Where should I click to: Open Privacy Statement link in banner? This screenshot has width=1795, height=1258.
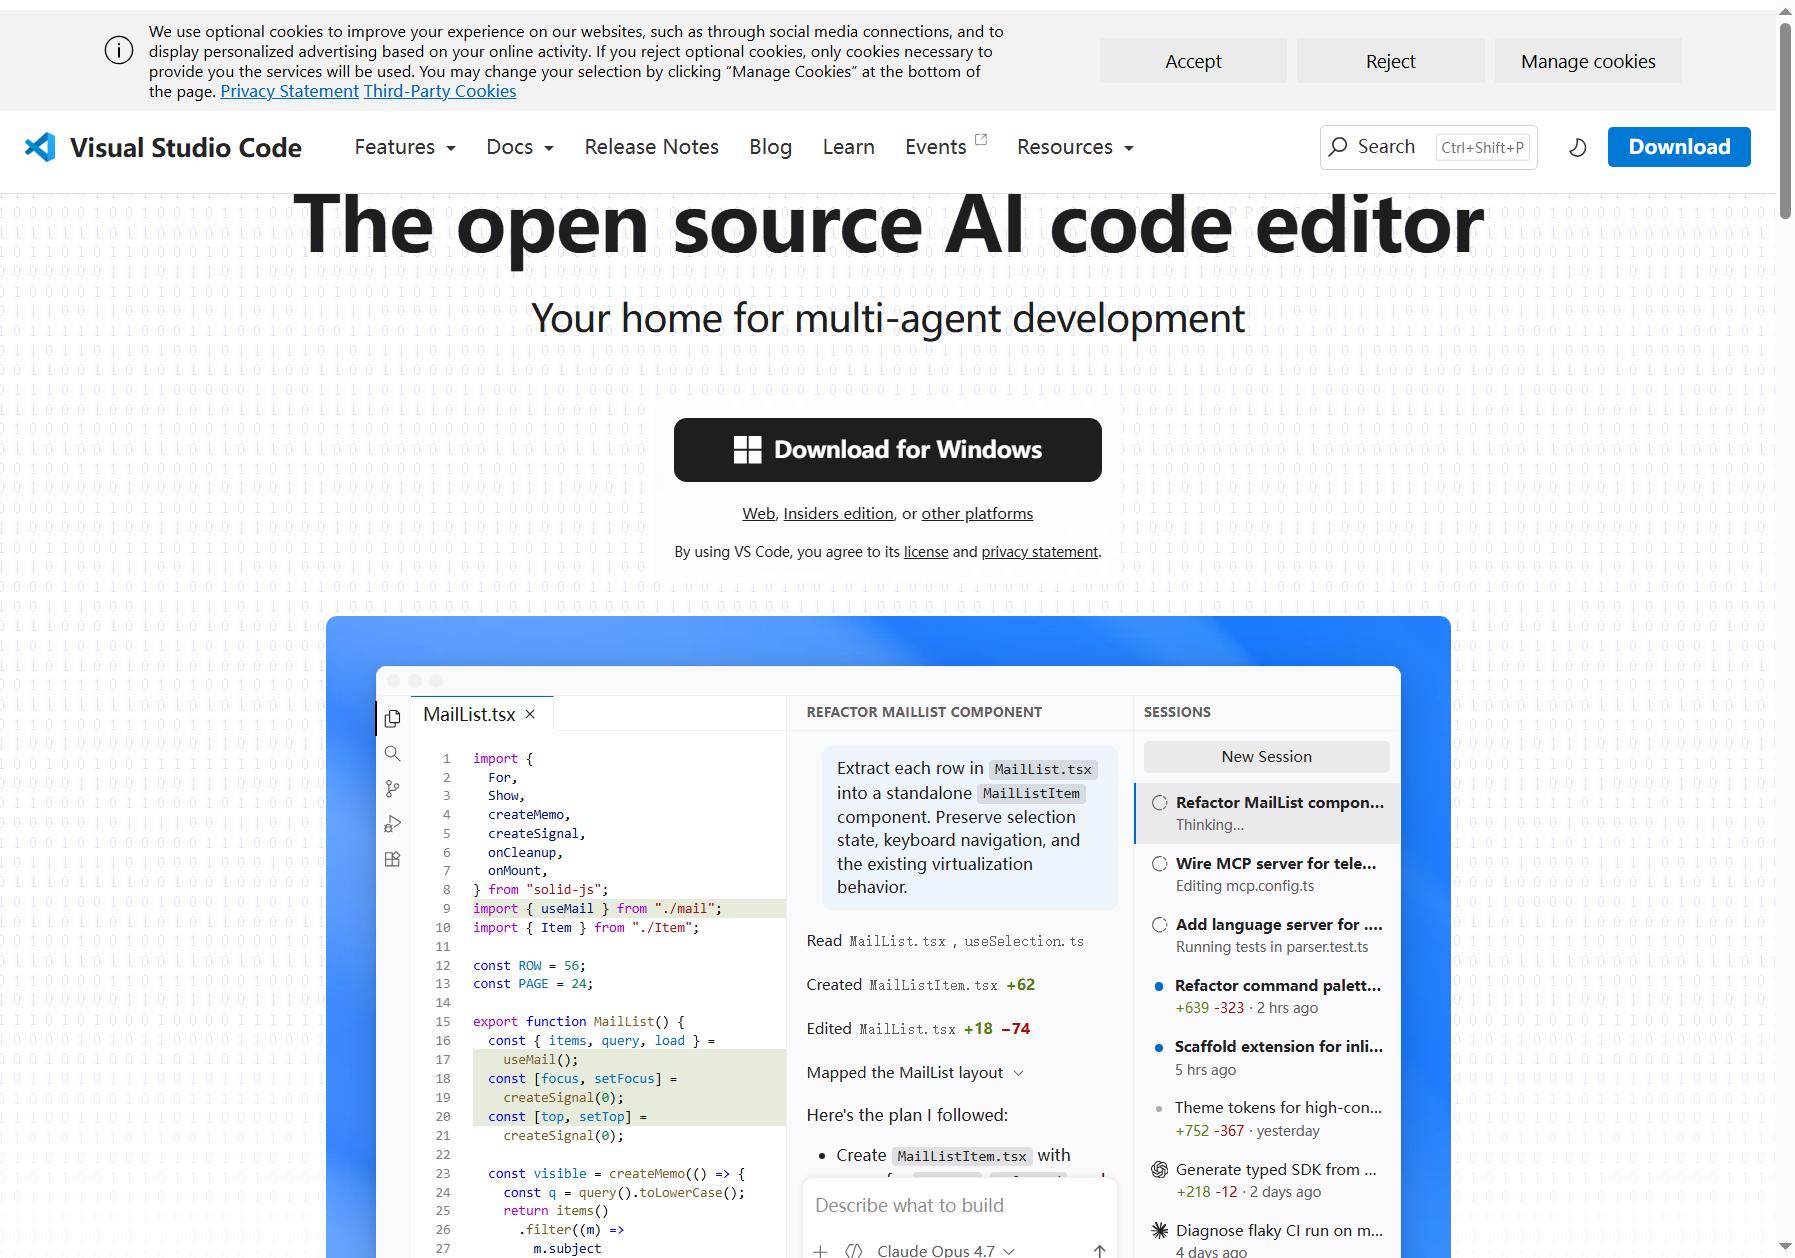click(289, 91)
